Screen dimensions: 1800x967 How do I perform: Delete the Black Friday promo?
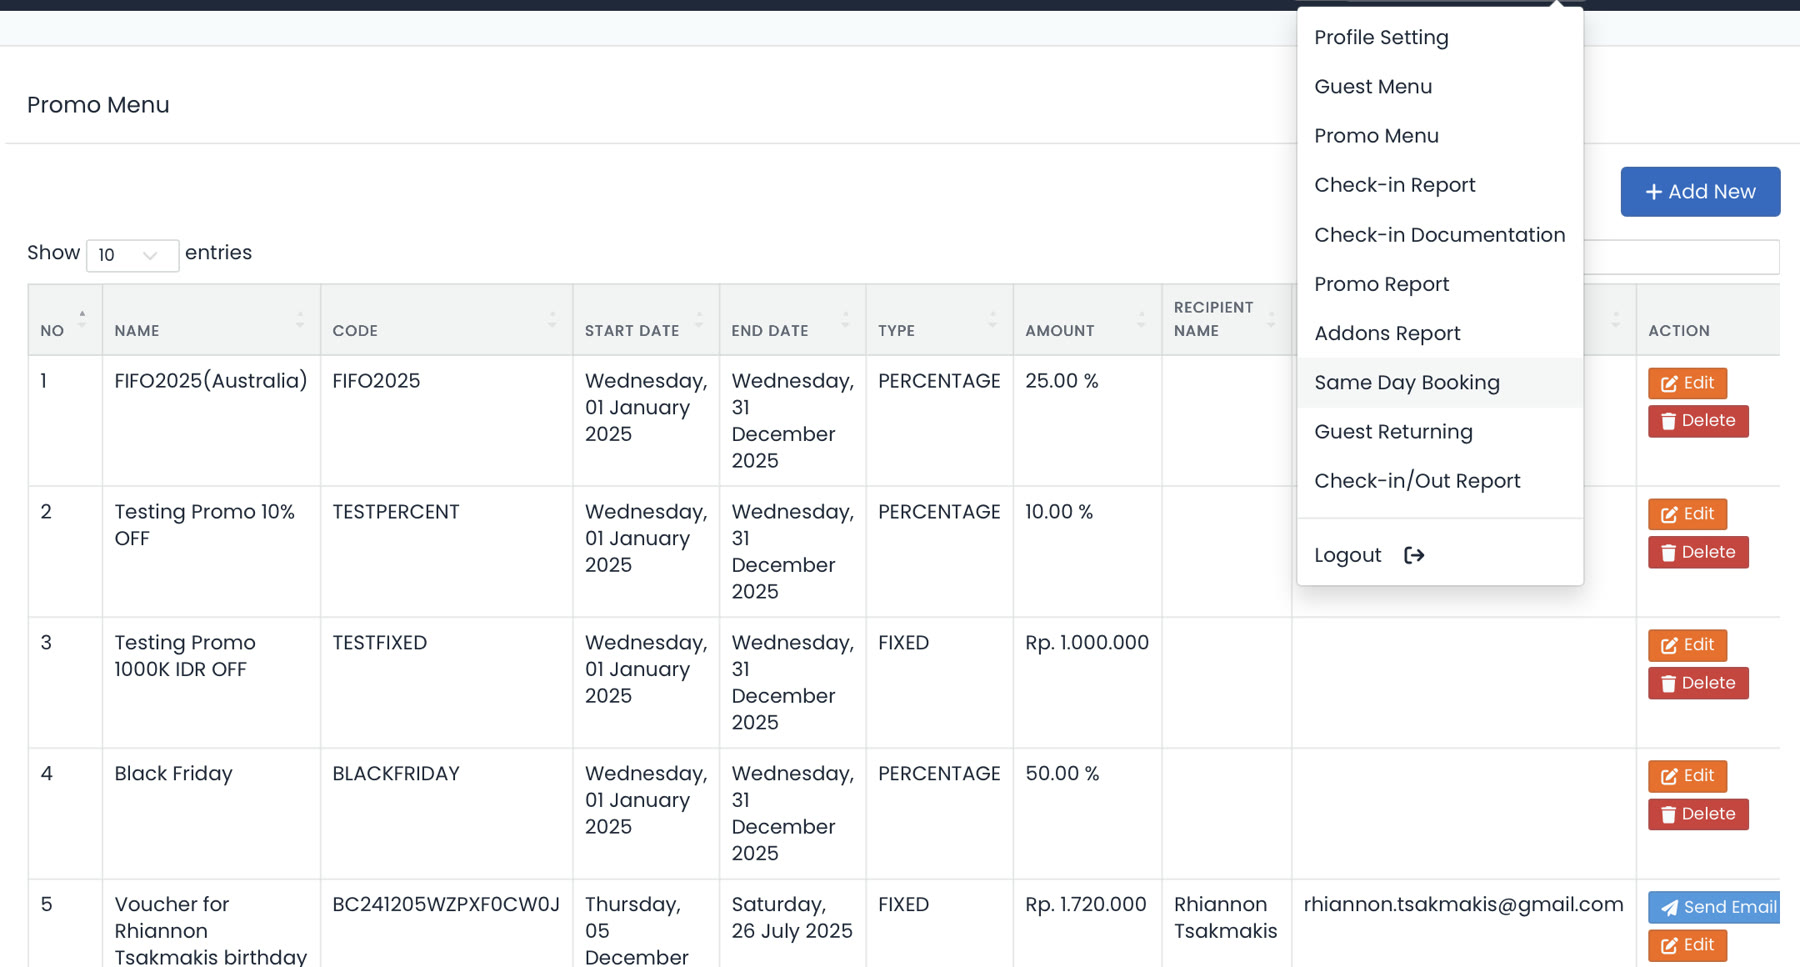click(1698, 814)
